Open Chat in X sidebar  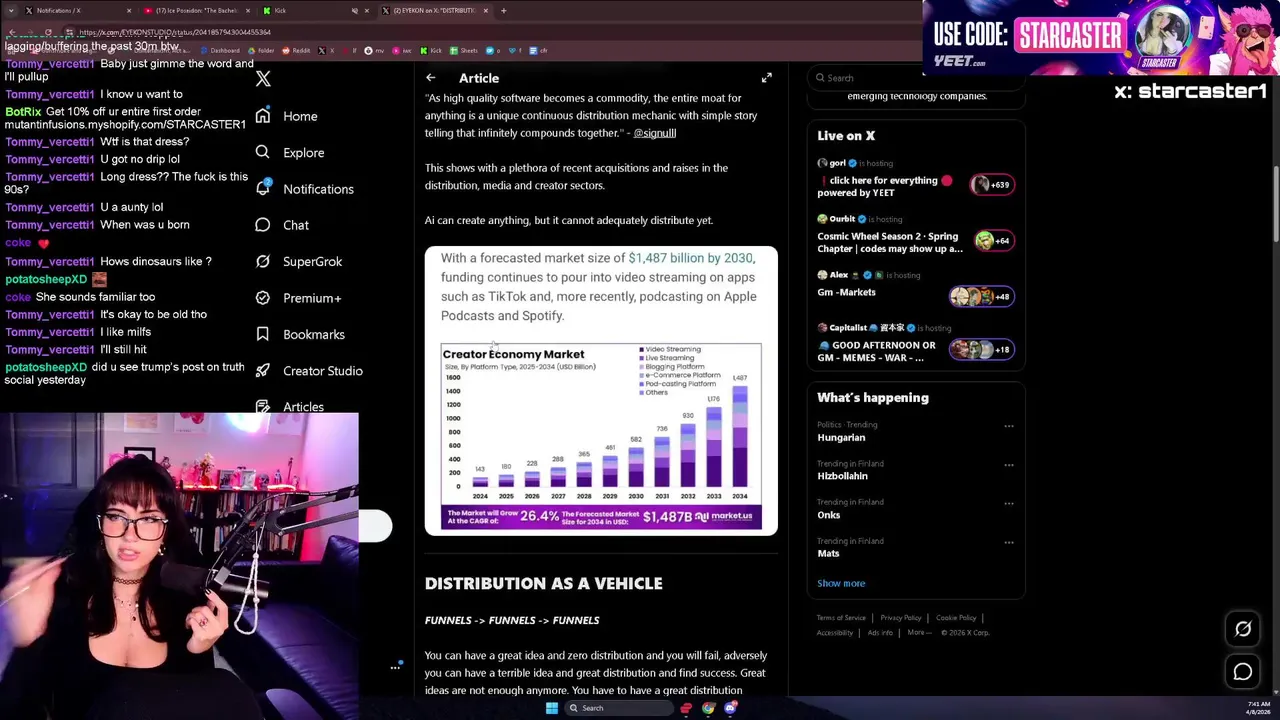point(282,225)
